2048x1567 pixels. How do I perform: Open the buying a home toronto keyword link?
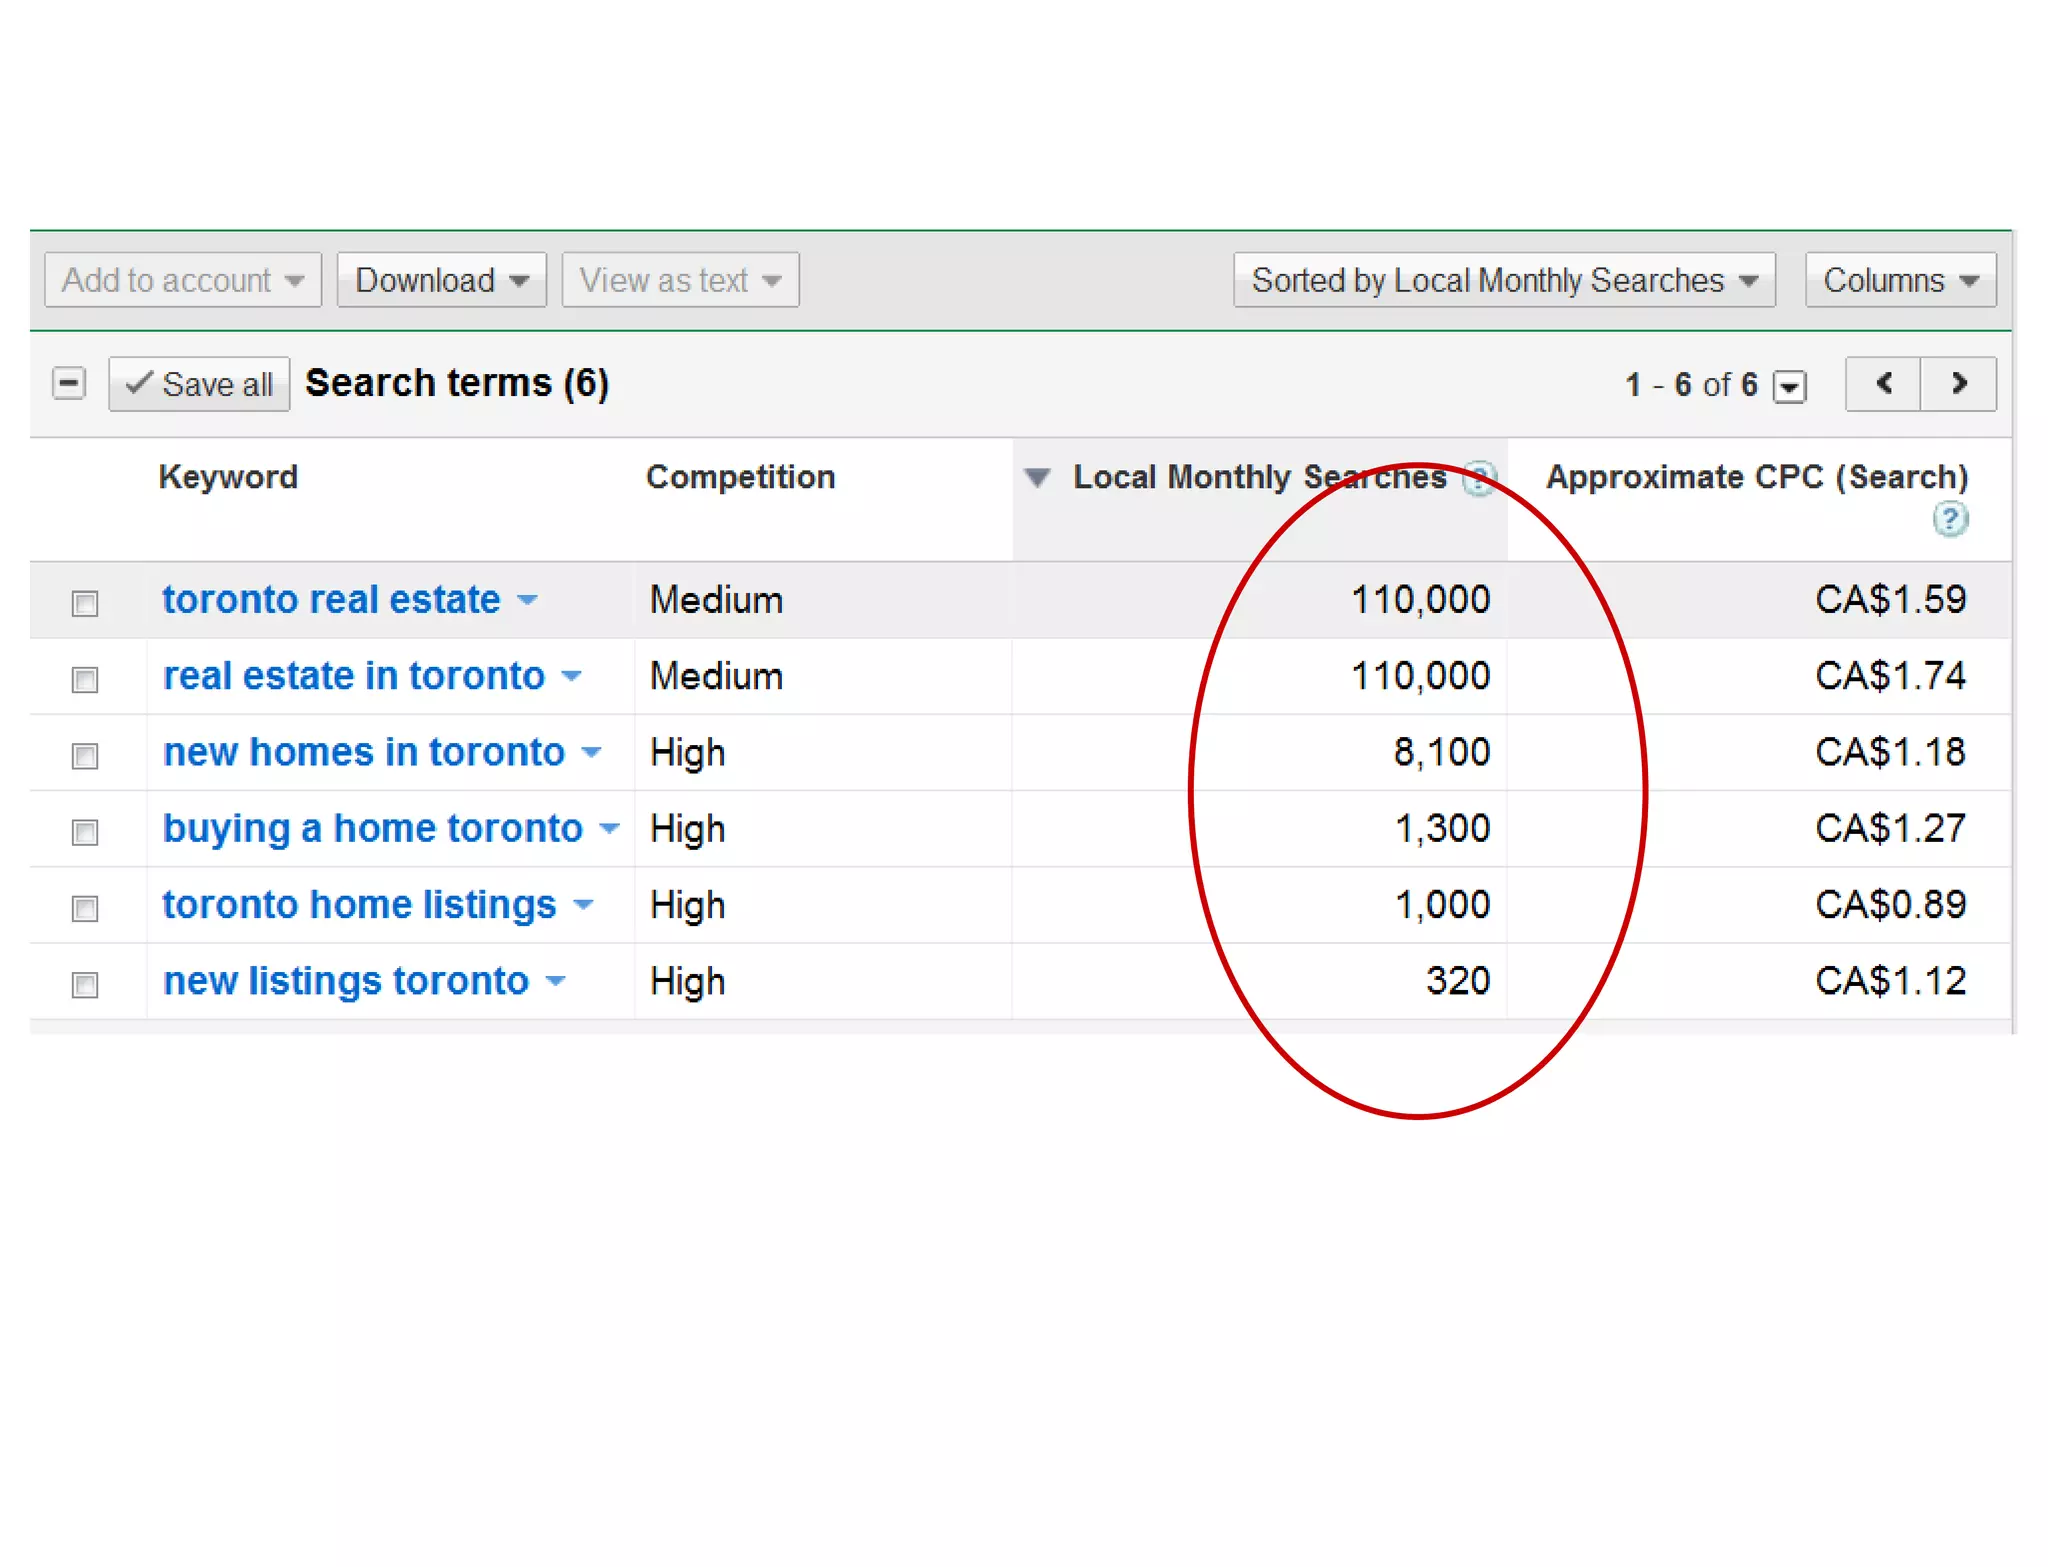pos(372,829)
